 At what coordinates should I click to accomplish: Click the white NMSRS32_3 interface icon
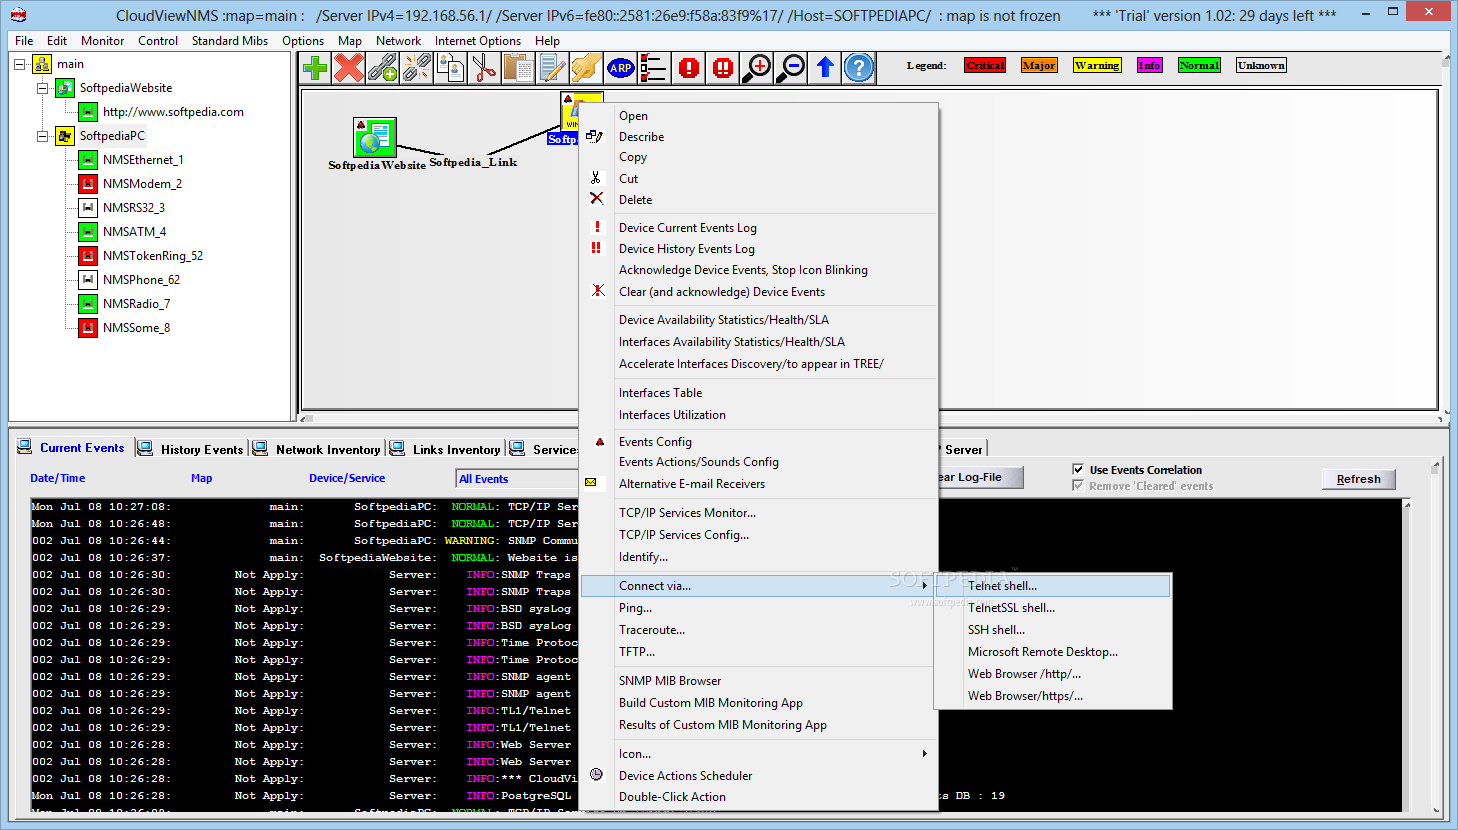pyautogui.click(x=88, y=208)
